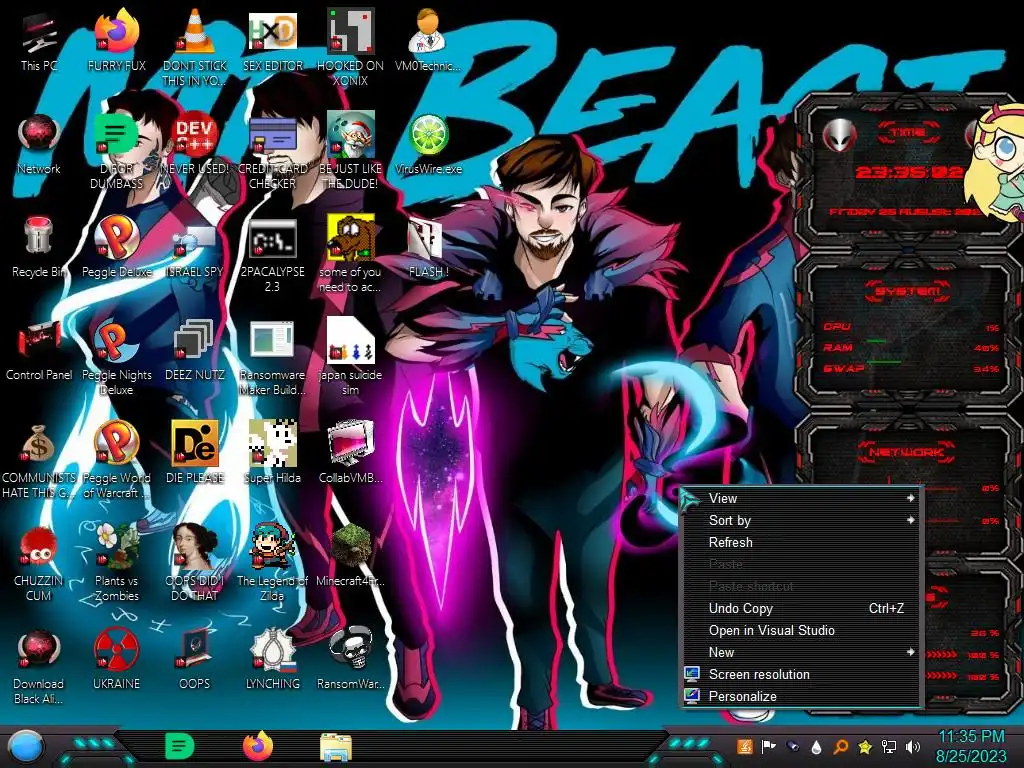Select the Dev C++ icon labeled NEVER USED!
1024x768 pixels.
pos(195,136)
